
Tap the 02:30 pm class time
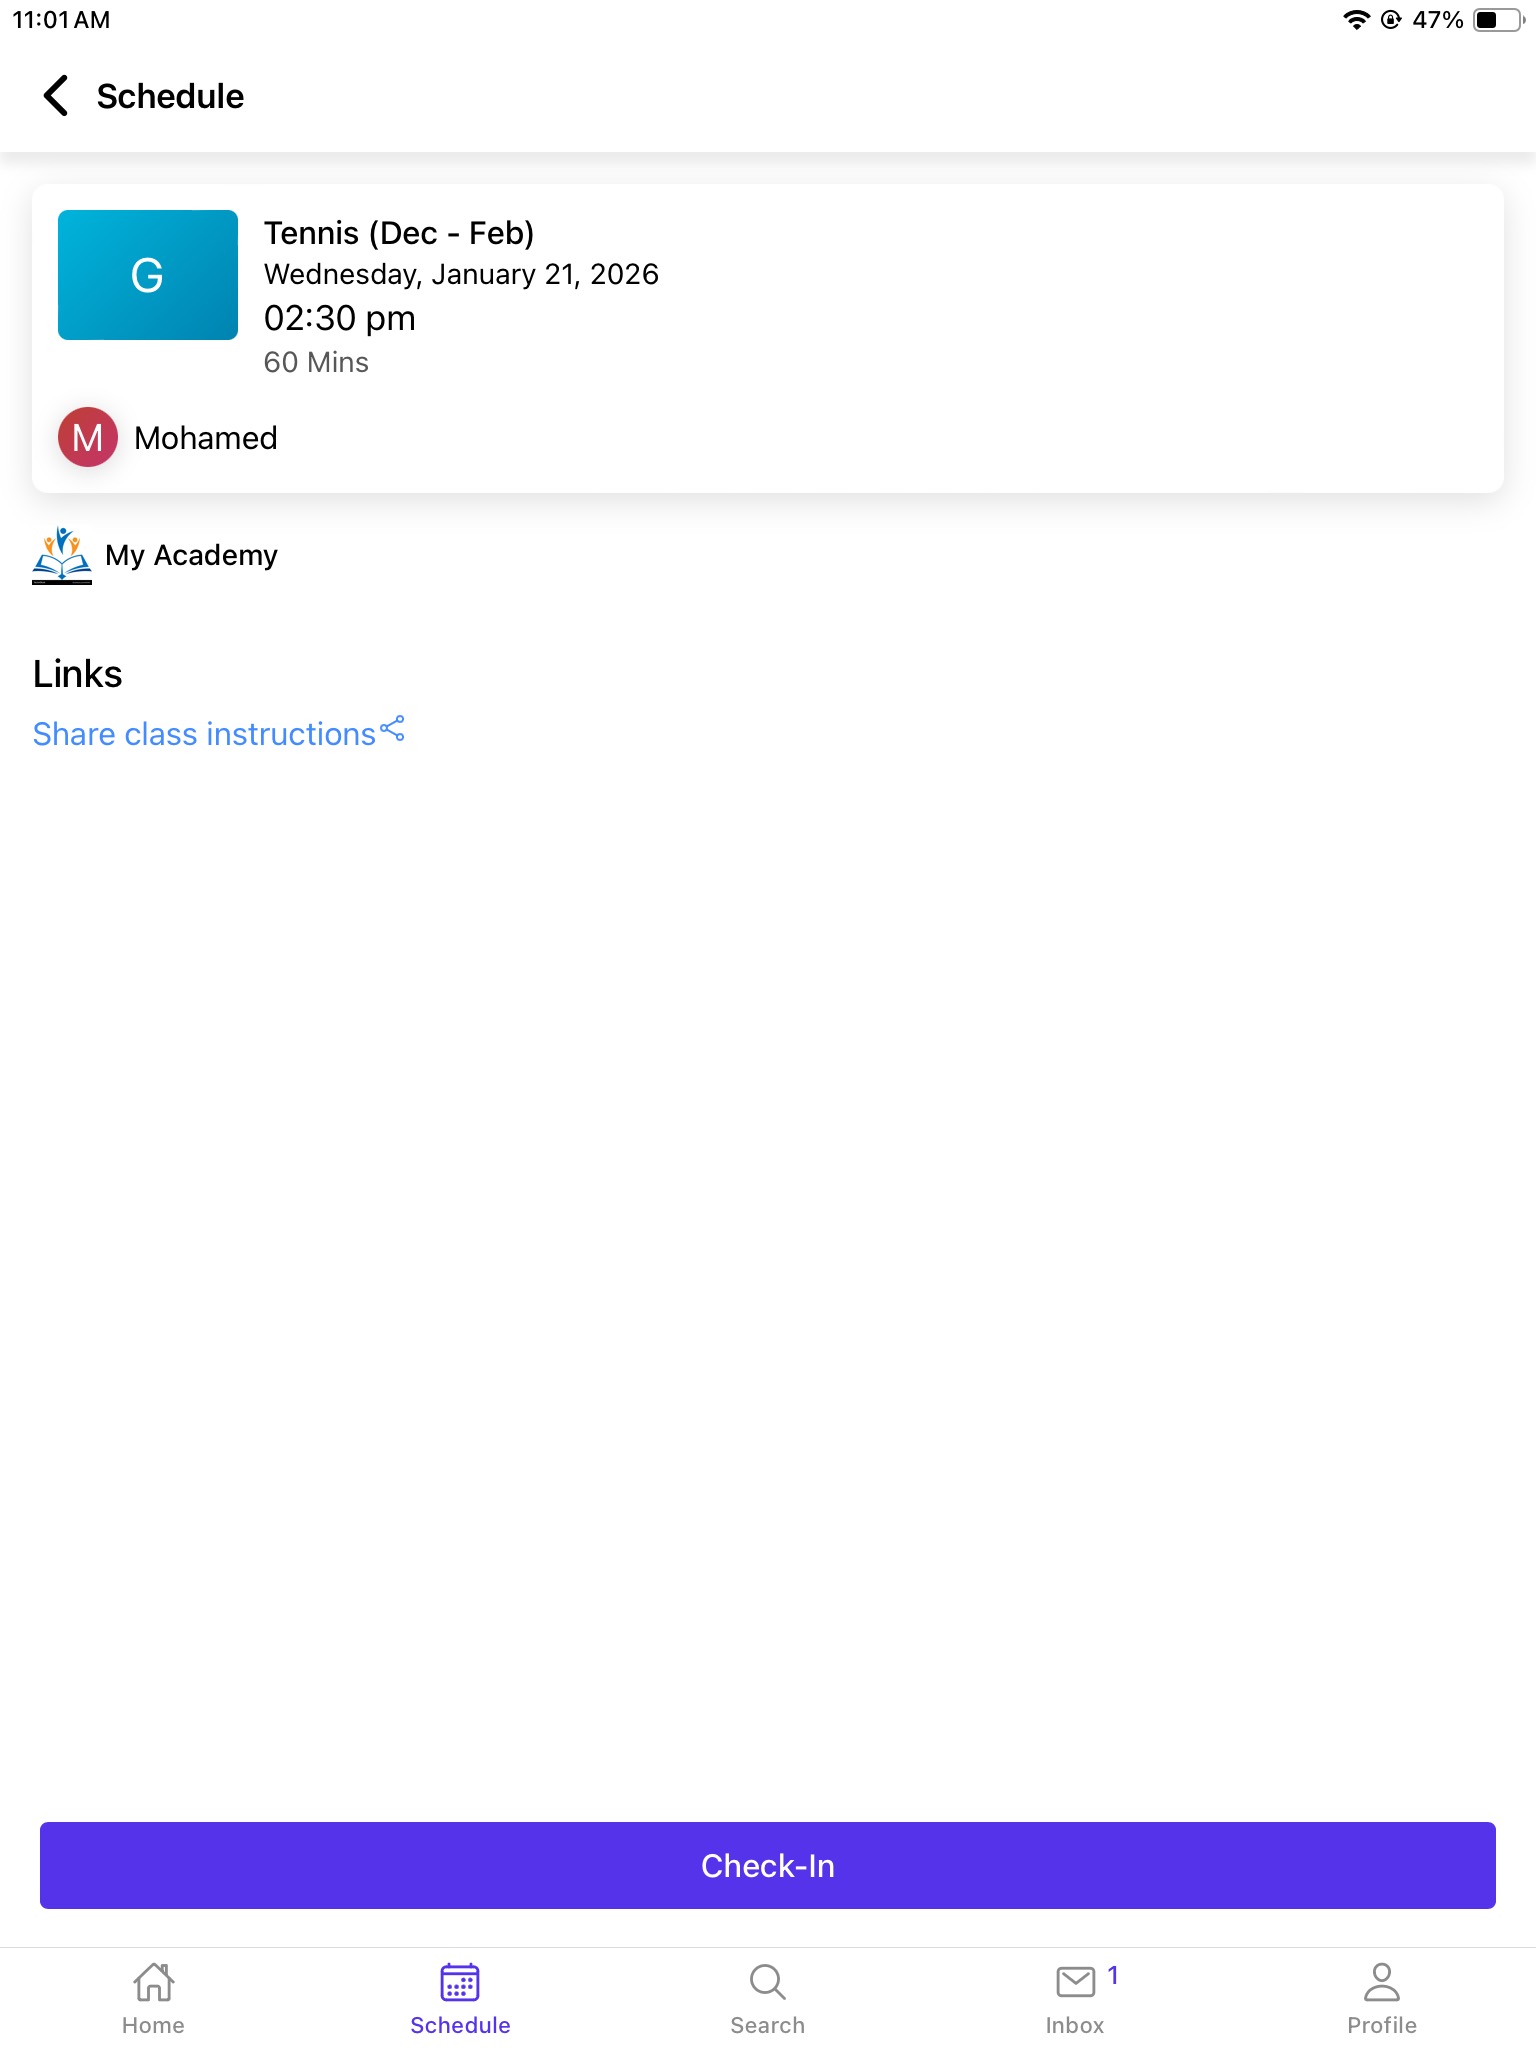click(x=340, y=318)
